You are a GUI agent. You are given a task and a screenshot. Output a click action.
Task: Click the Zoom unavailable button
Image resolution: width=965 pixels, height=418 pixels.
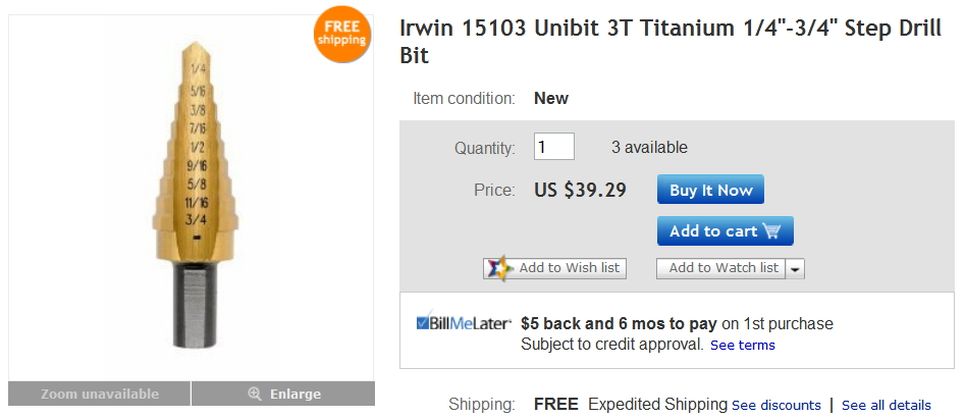coord(100,394)
